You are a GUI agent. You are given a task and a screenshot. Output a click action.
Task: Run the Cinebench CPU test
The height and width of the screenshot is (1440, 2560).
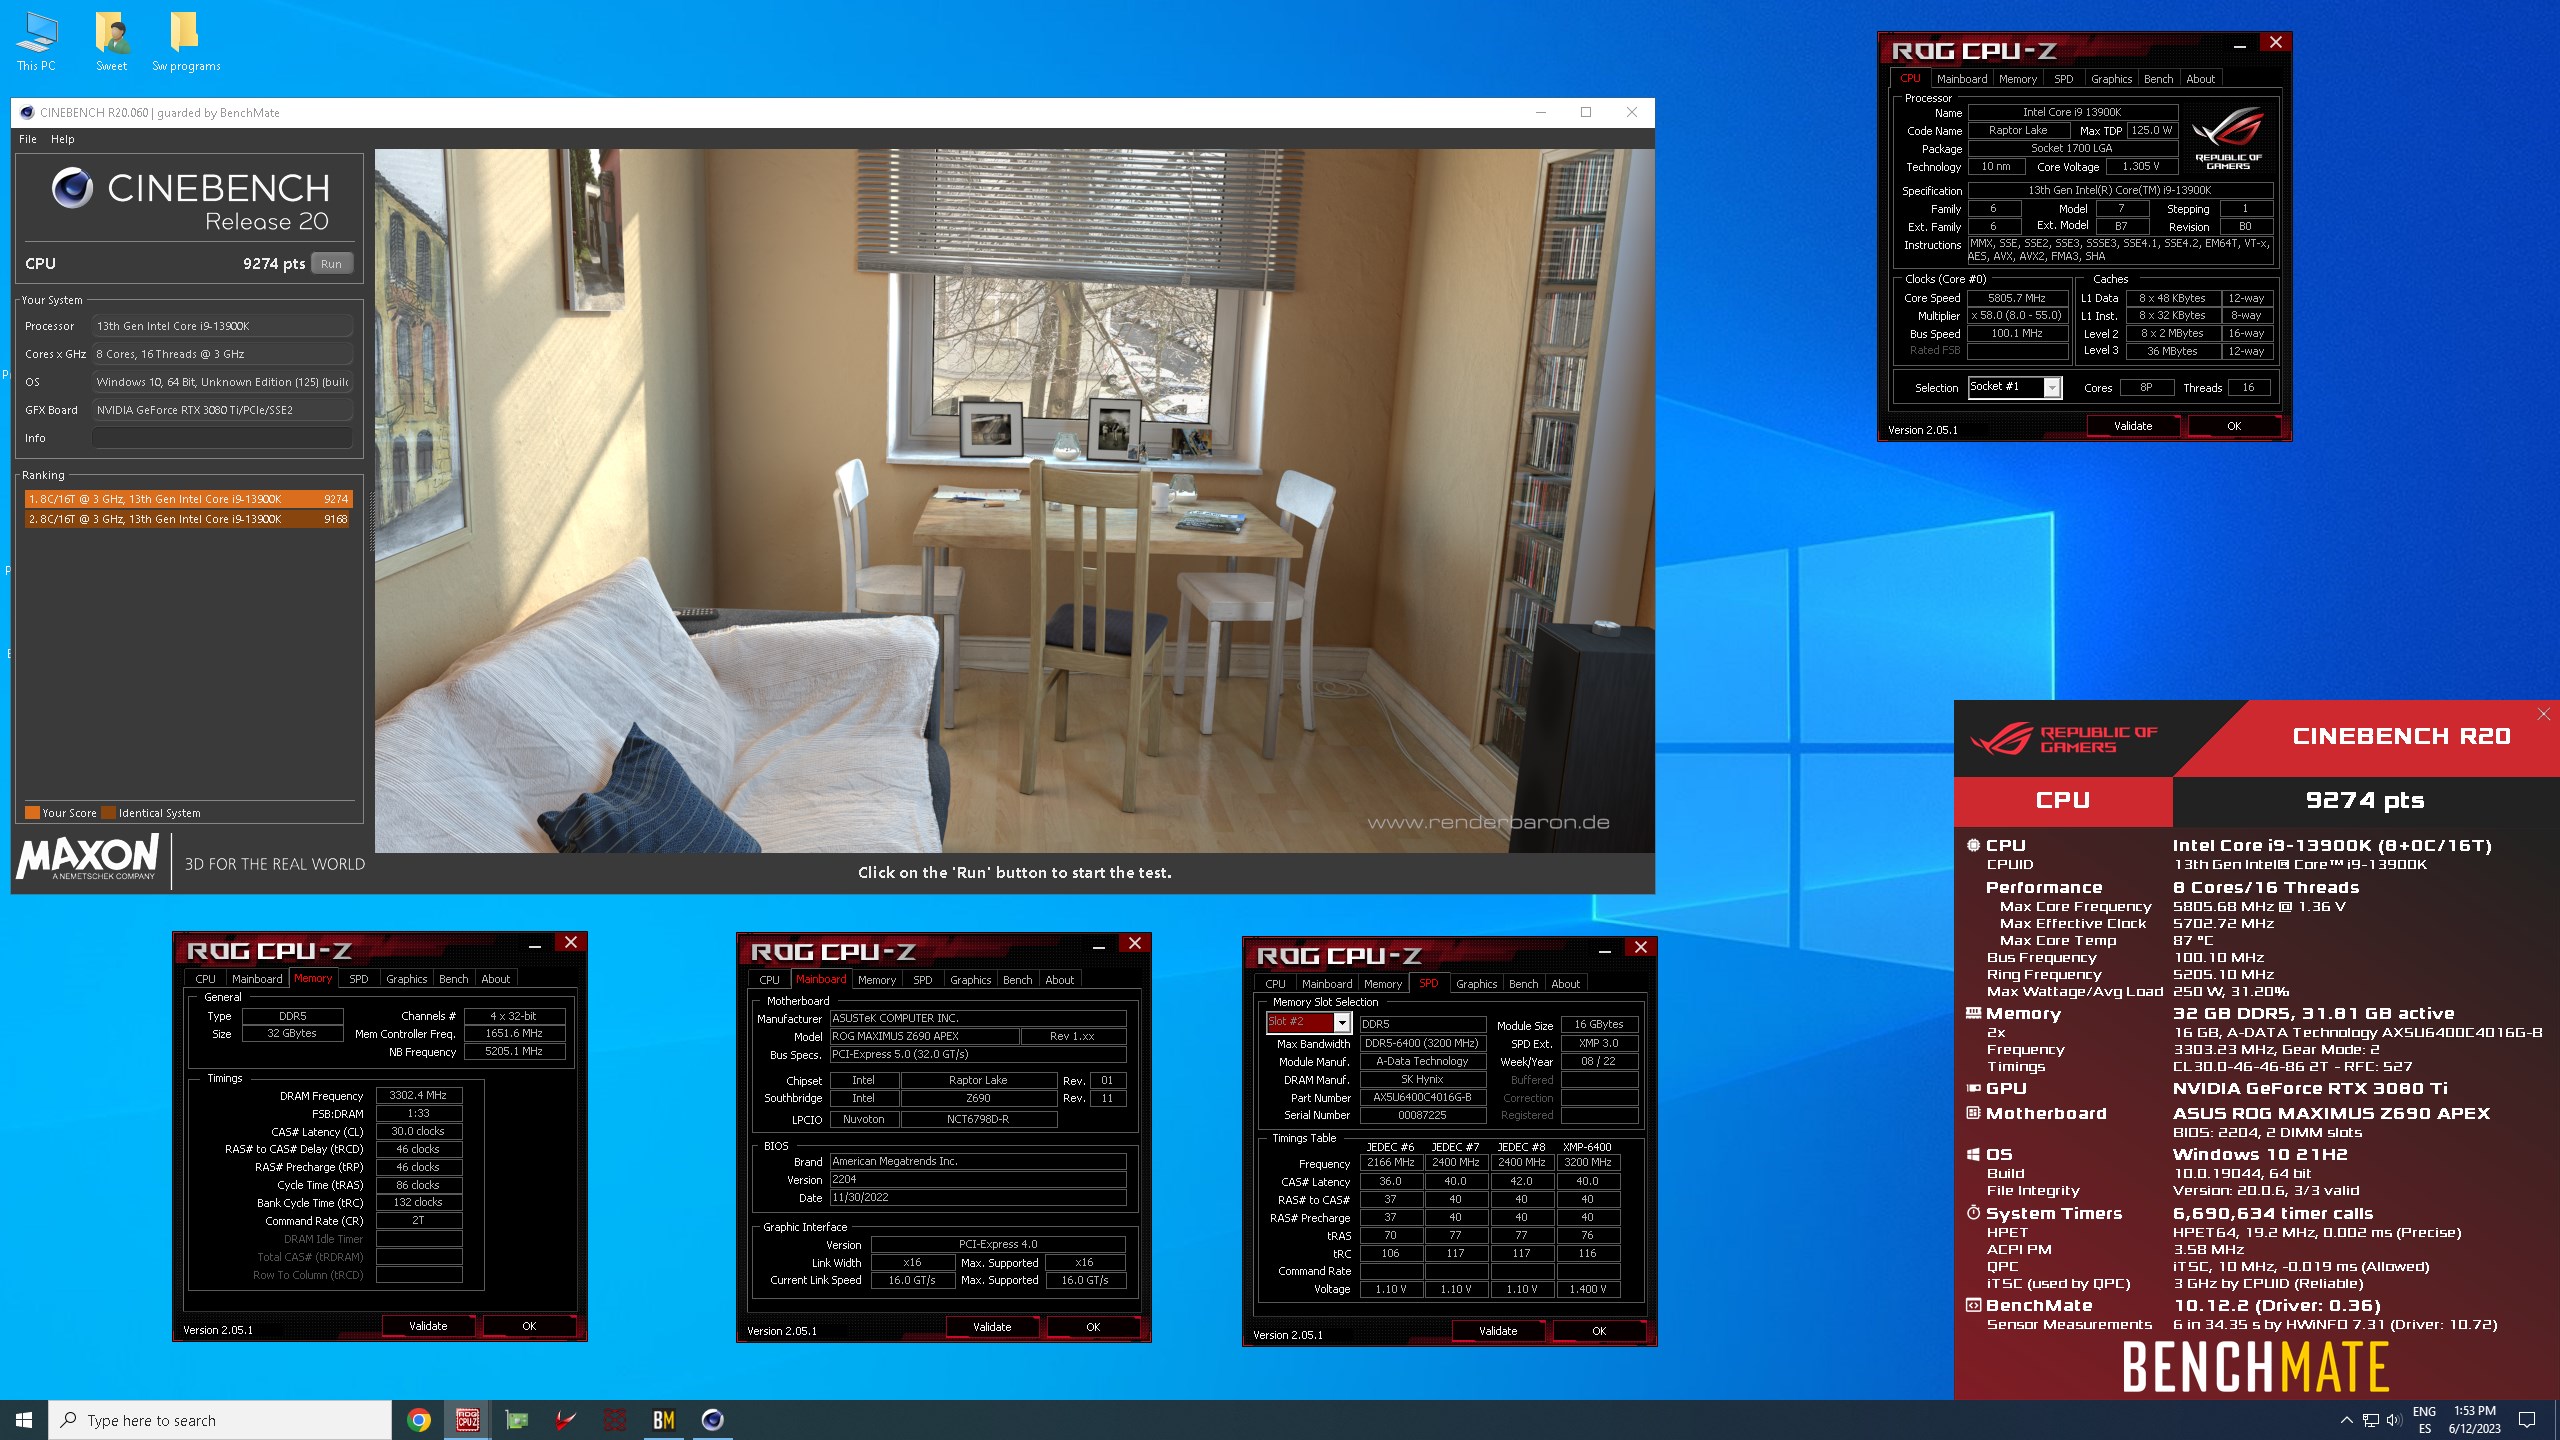click(x=332, y=264)
